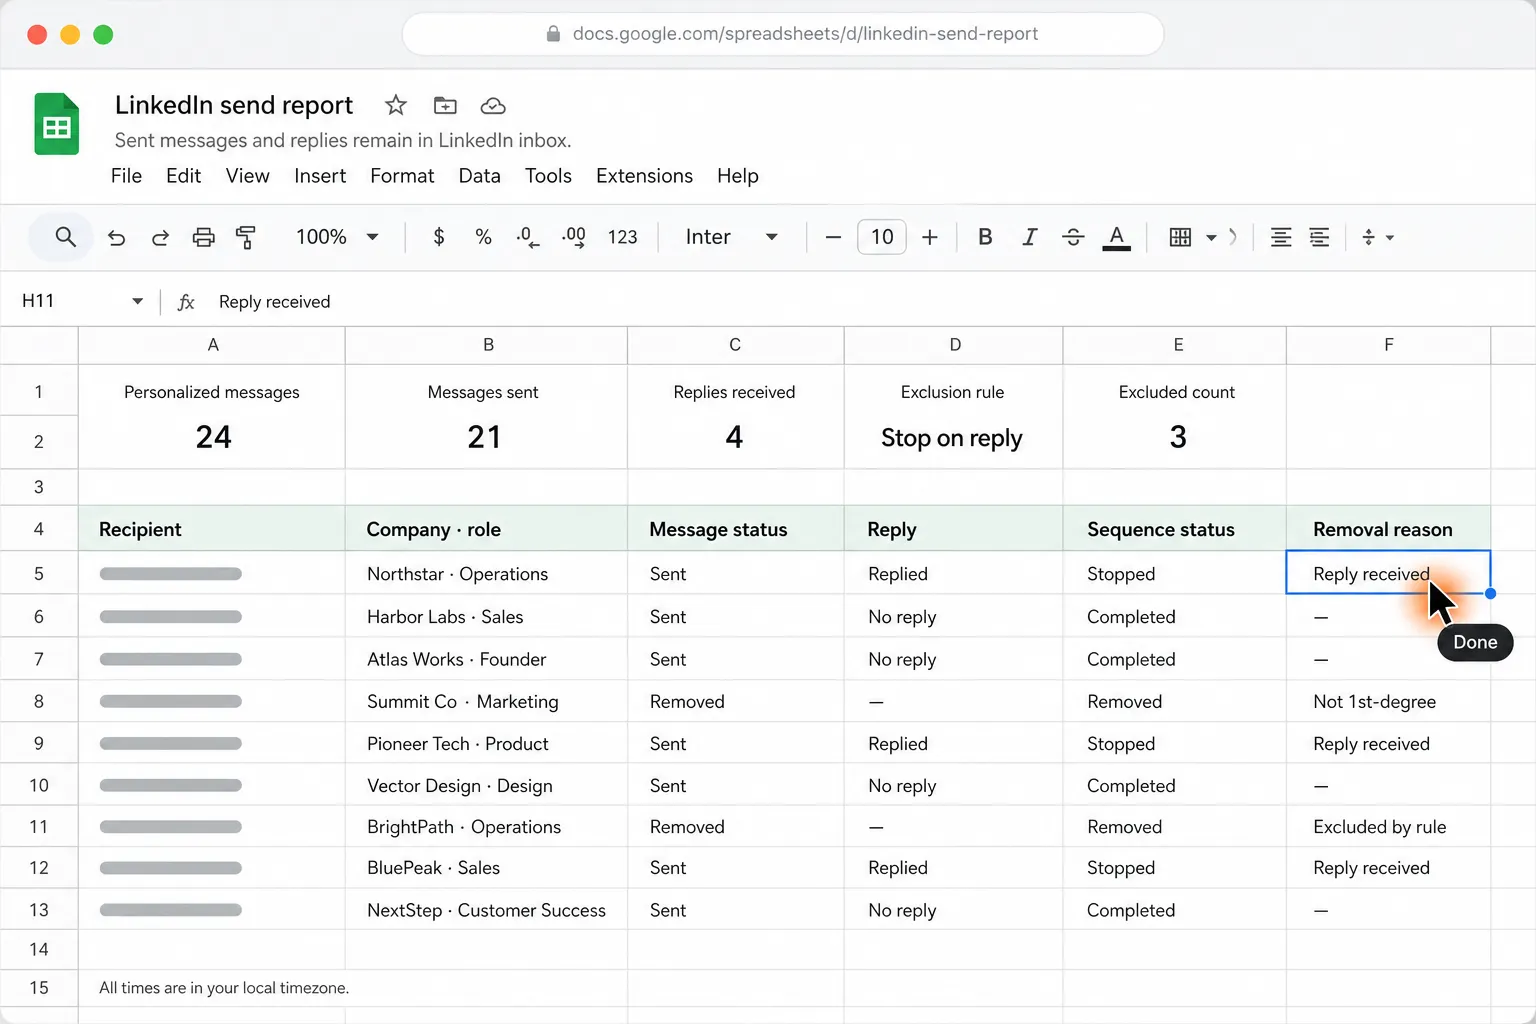This screenshot has height=1024, width=1536.
Task: Open the Tools menu
Action: pyautogui.click(x=548, y=176)
